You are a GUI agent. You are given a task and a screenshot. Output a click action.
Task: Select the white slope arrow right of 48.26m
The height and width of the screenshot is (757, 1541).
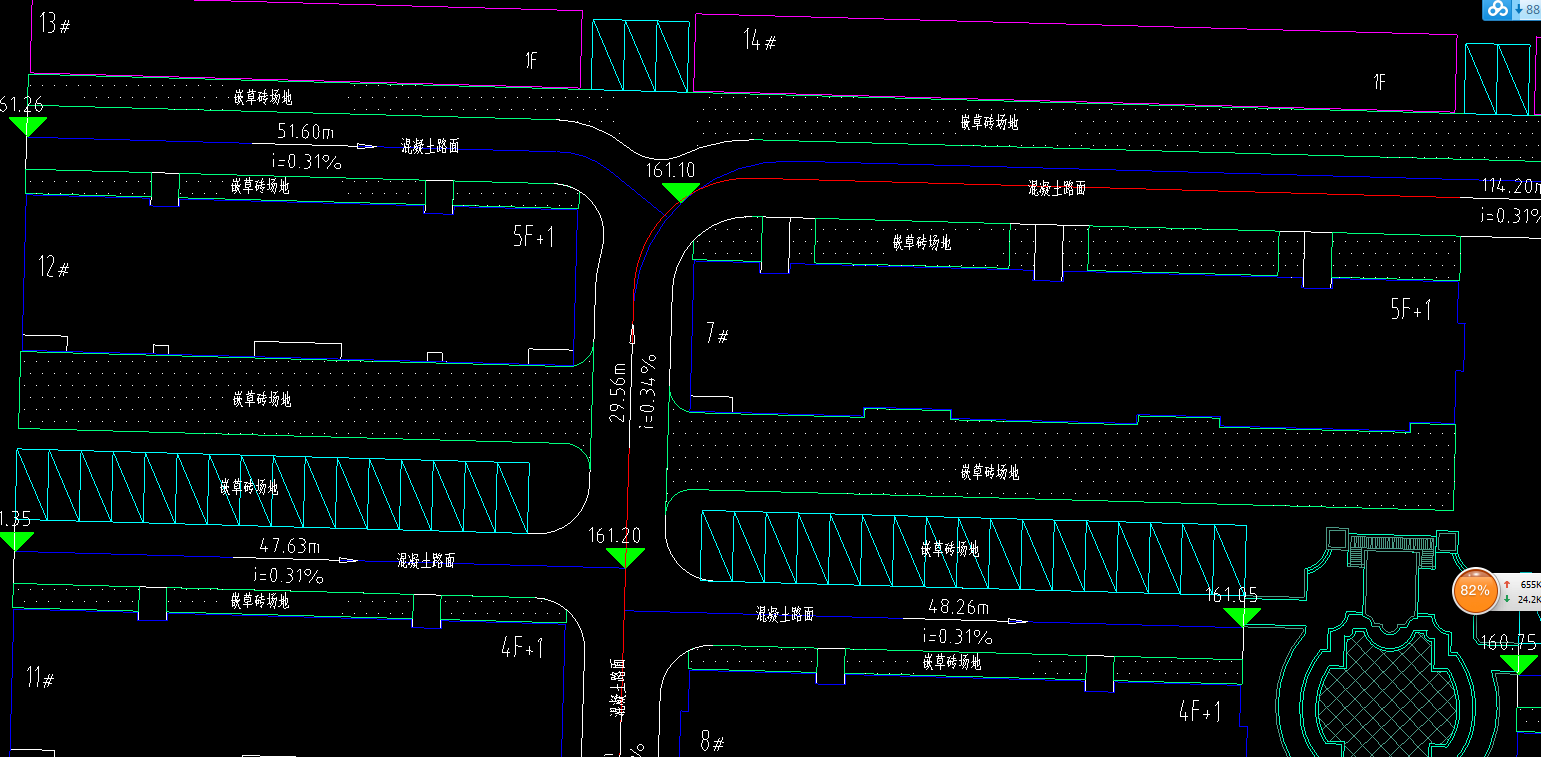pyautogui.click(x=1017, y=621)
